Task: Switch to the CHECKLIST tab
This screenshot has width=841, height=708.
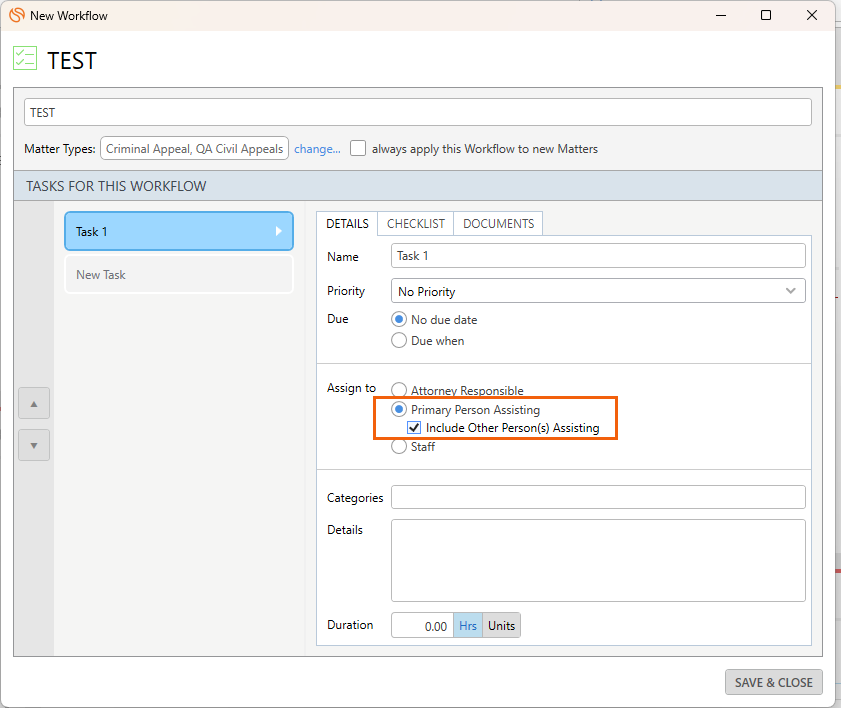Action: [416, 224]
